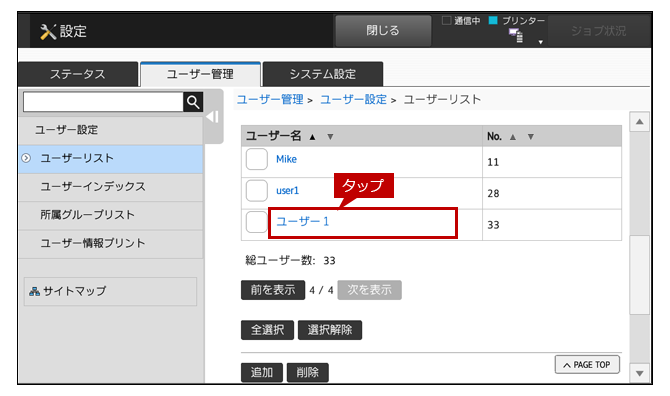The width and height of the screenshot is (670, 396).
Task: Click 次を表示 button
Action: point(370,290)
